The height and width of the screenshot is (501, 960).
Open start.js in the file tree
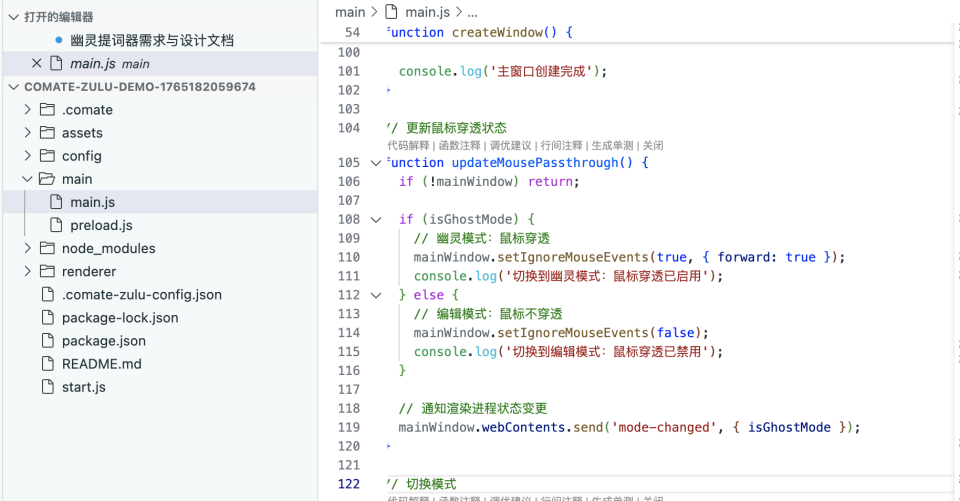pyautogui.click(x=84, y=387)
